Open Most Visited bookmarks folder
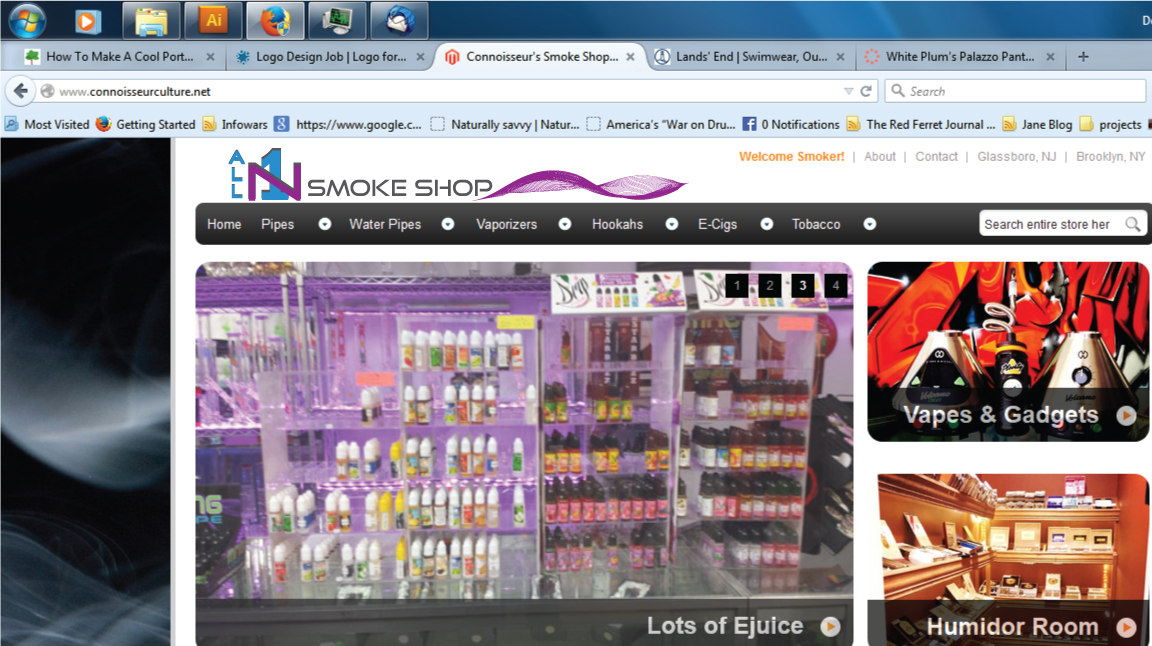1152x646 pixels. pos(47,124)
